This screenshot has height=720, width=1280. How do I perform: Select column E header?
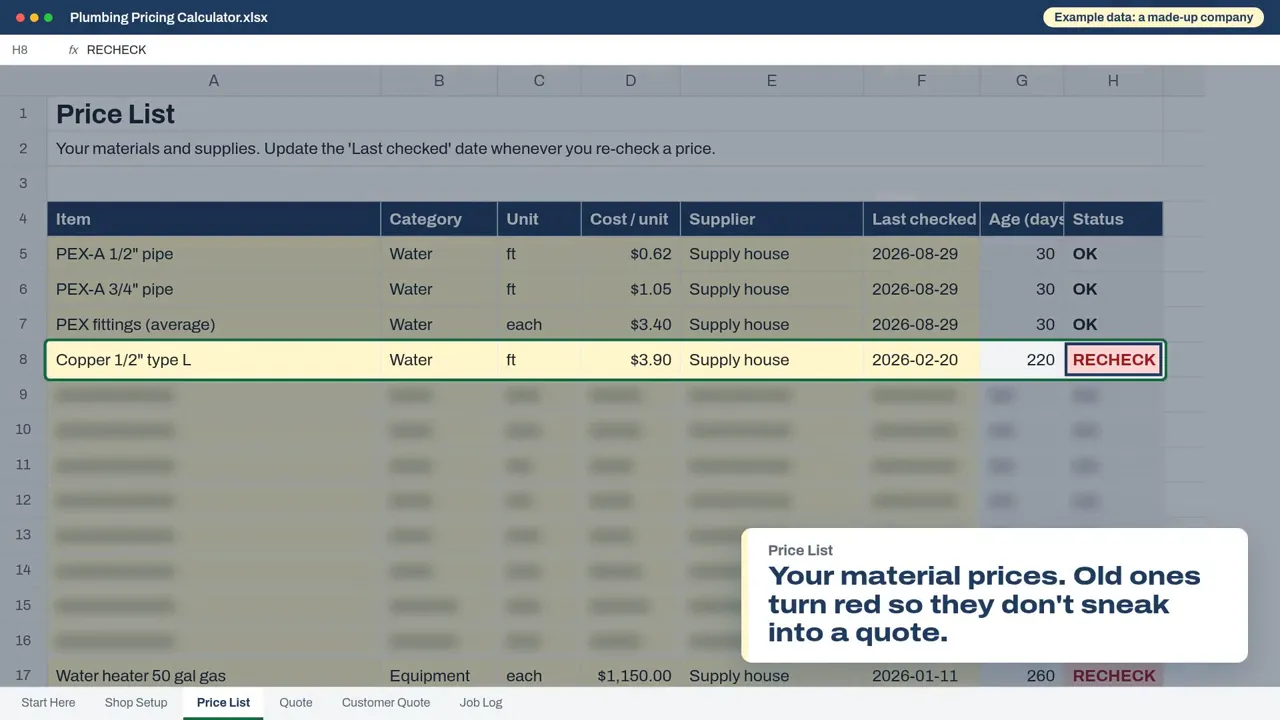(772, 80)
